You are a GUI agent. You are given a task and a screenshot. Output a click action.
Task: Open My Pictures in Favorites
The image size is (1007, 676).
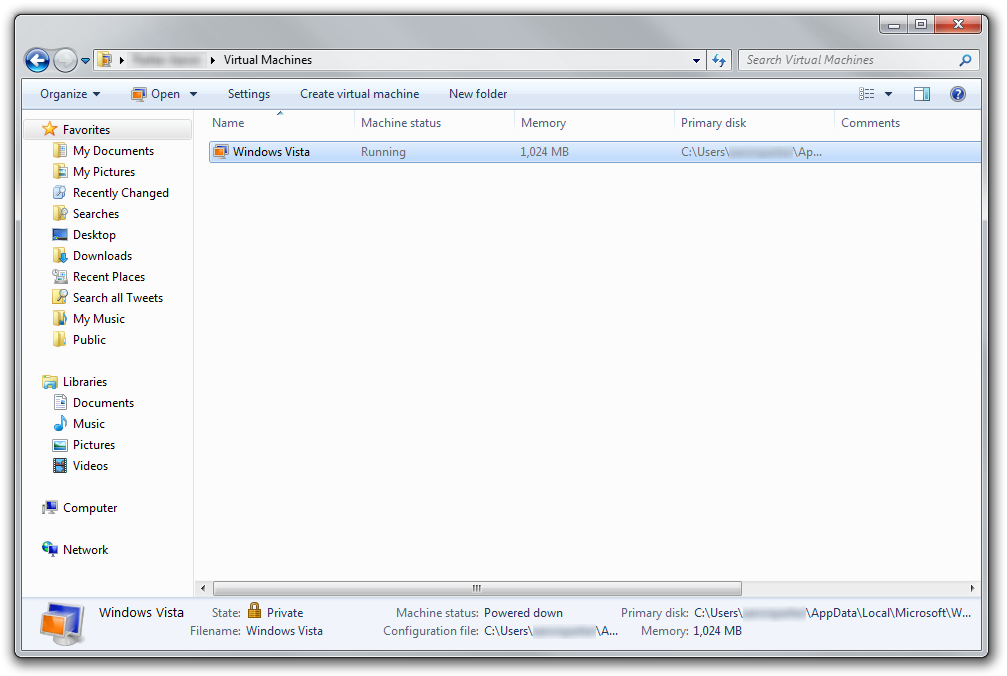click(103, 172)
